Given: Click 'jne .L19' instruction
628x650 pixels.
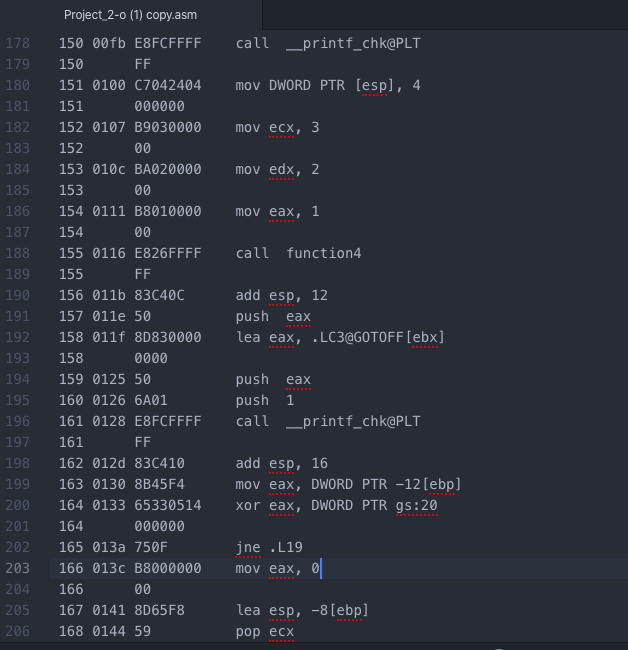Looking at the screenshot, I should point(269,547).
